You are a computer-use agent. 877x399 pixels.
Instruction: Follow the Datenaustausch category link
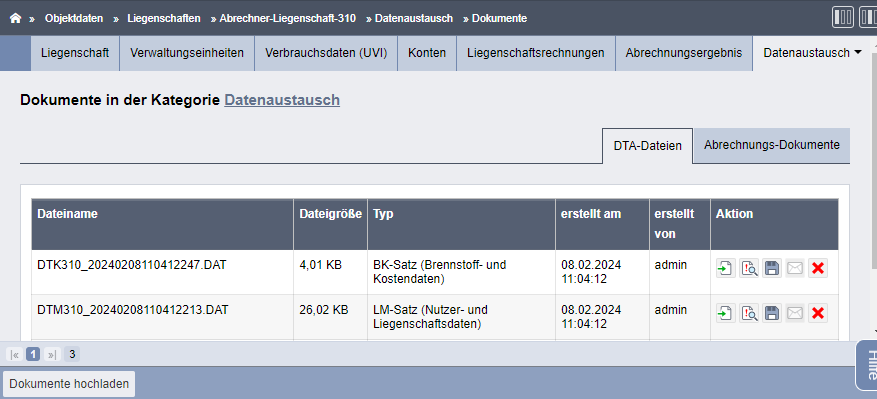pyautogui.click(x=282, y=100)
